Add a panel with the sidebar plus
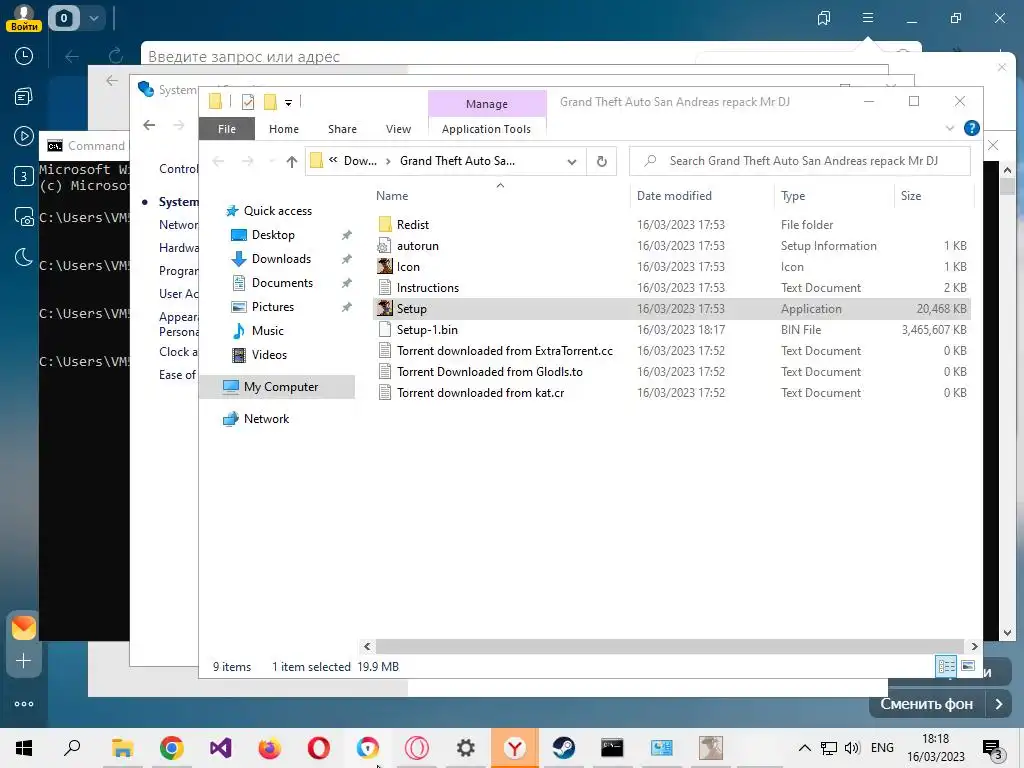1024x768 pixels. click(24, 661)
